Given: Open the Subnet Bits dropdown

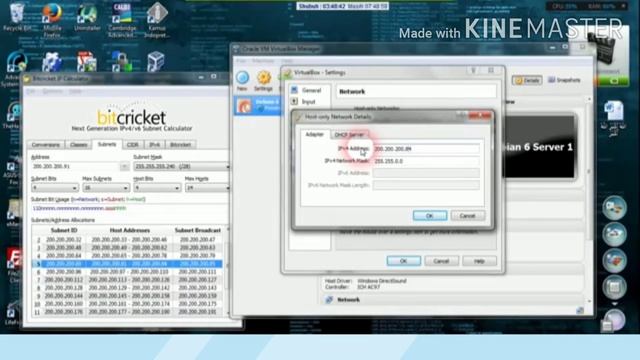Looking at the screenshot, I should tap(55, 188).
